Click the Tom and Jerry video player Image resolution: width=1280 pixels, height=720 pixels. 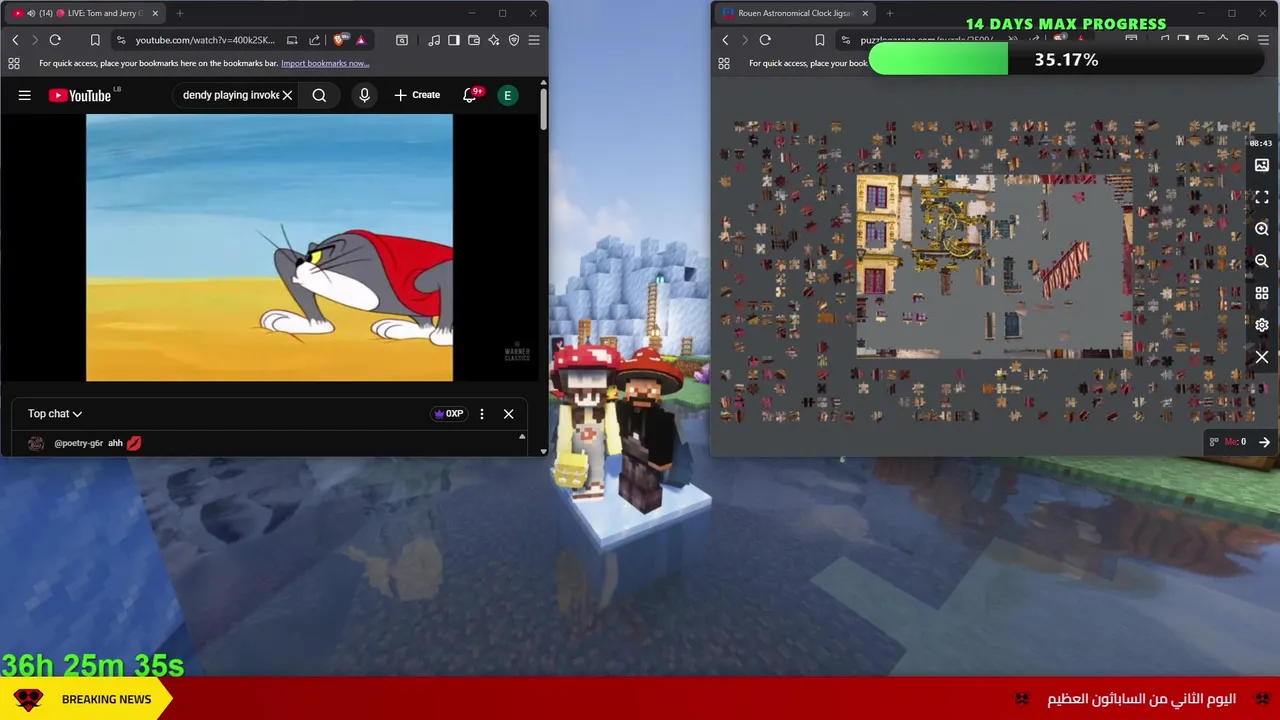click(269, 247)
